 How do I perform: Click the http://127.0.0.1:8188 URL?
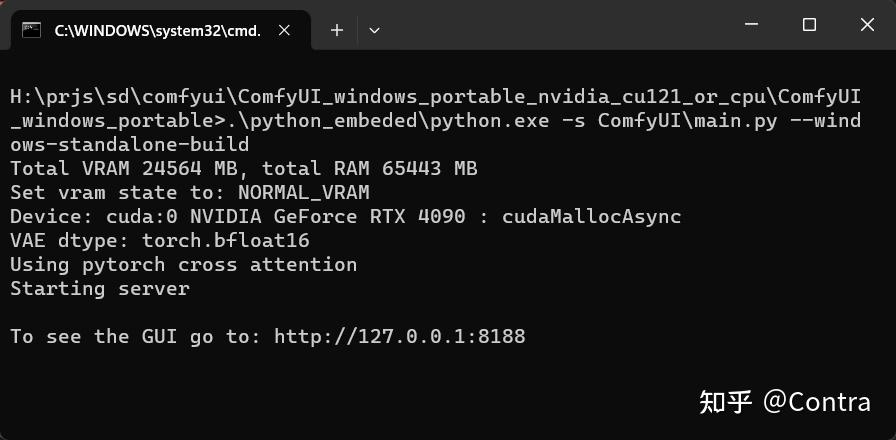click(x=399, y=337)
